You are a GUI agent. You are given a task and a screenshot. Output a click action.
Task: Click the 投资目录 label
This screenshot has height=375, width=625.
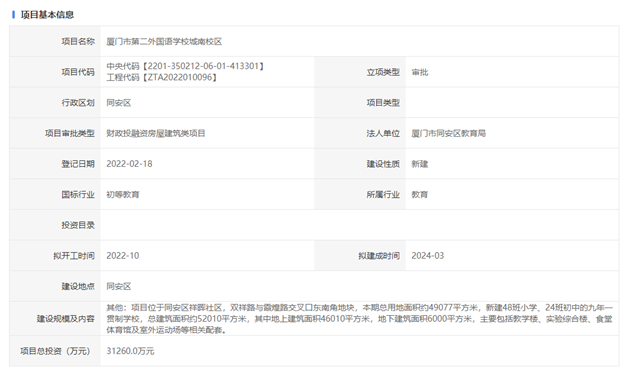click(x=78, y=225)
